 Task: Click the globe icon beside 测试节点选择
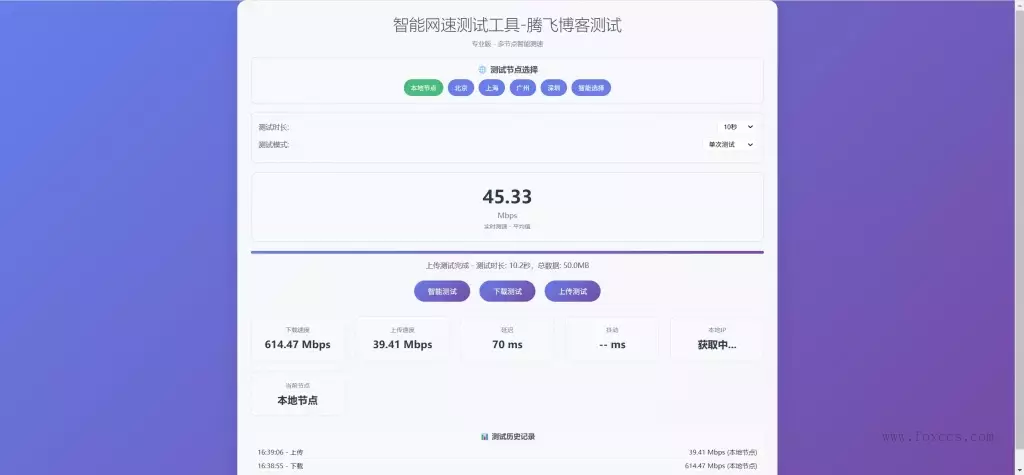[x=483, y=69]
